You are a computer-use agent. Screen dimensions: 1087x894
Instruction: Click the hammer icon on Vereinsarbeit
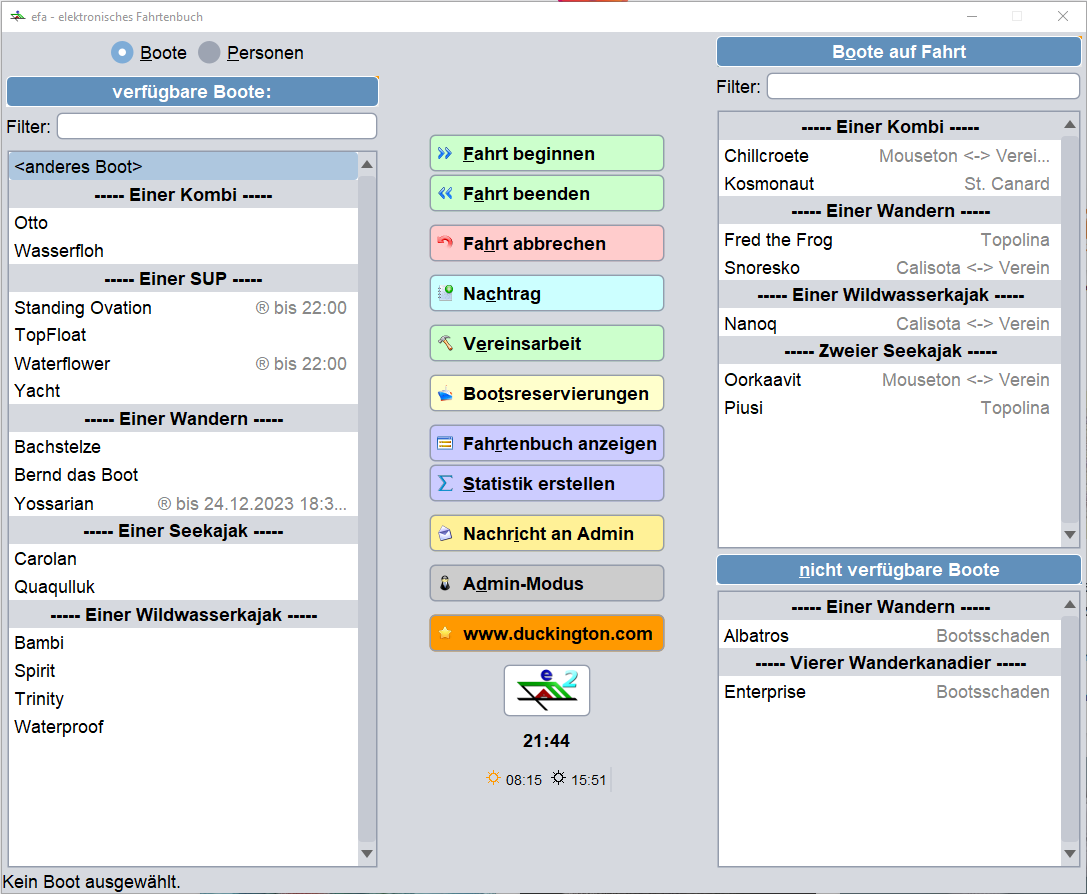tap(445, 343)
